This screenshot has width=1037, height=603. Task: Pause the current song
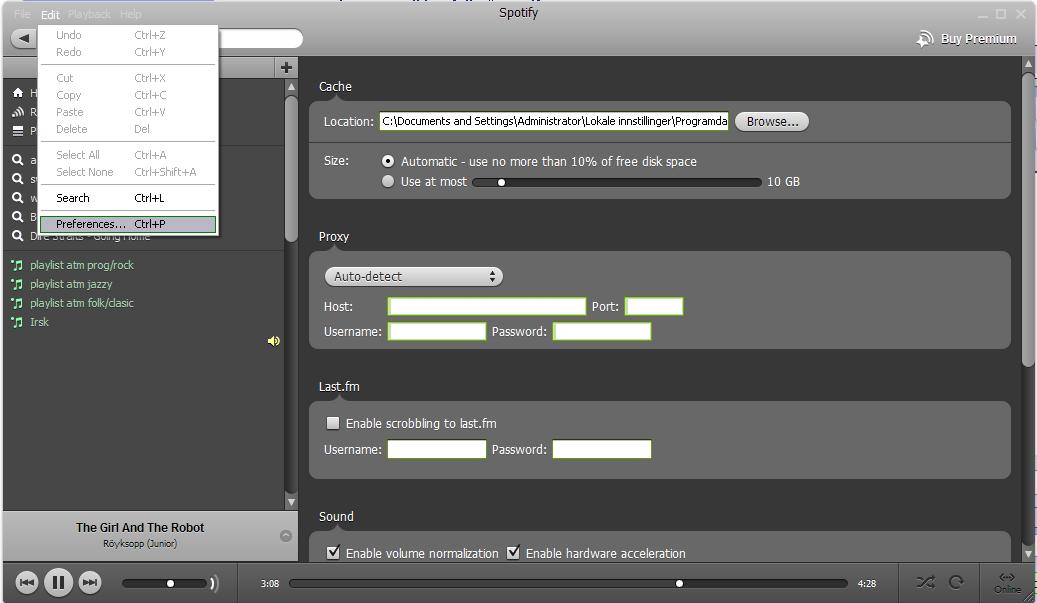tap(58, 583)
